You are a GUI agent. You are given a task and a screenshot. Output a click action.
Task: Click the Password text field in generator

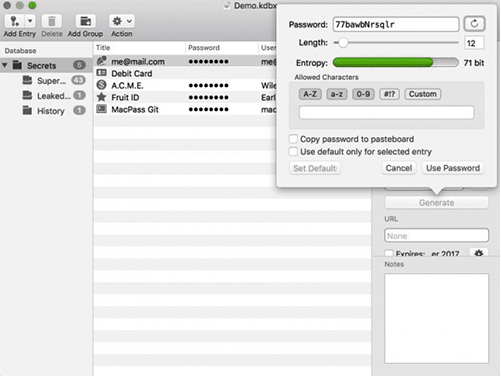tap(396, 24)
